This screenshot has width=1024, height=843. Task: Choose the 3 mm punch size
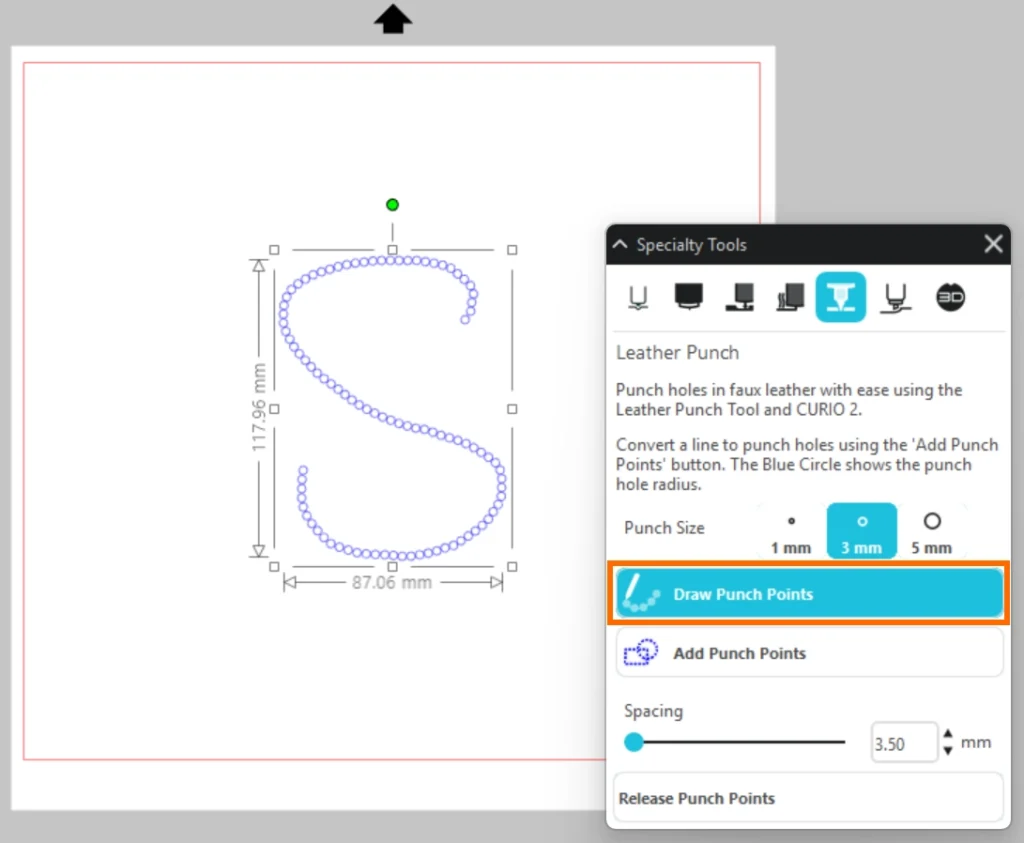click(x=861, y=532)
